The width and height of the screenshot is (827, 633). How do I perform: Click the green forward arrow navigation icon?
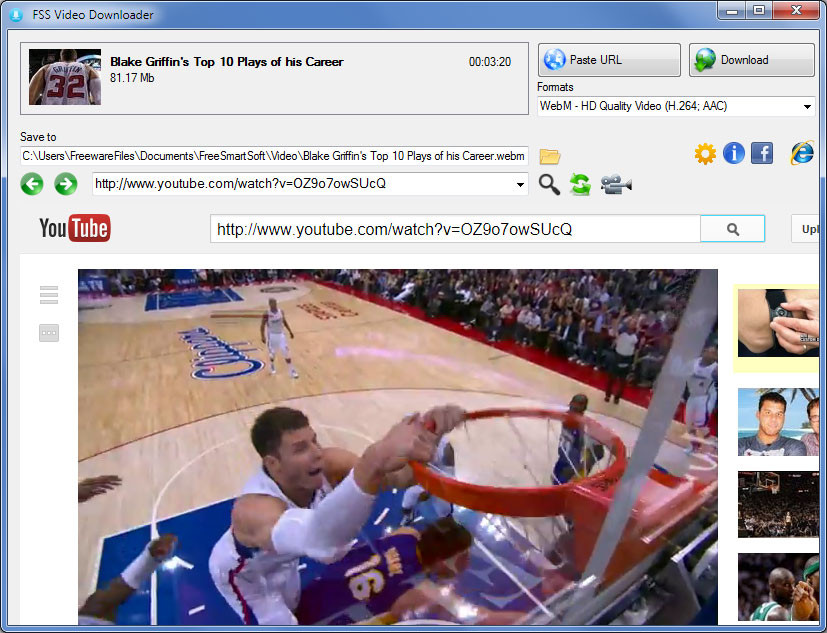pos(65,185)
